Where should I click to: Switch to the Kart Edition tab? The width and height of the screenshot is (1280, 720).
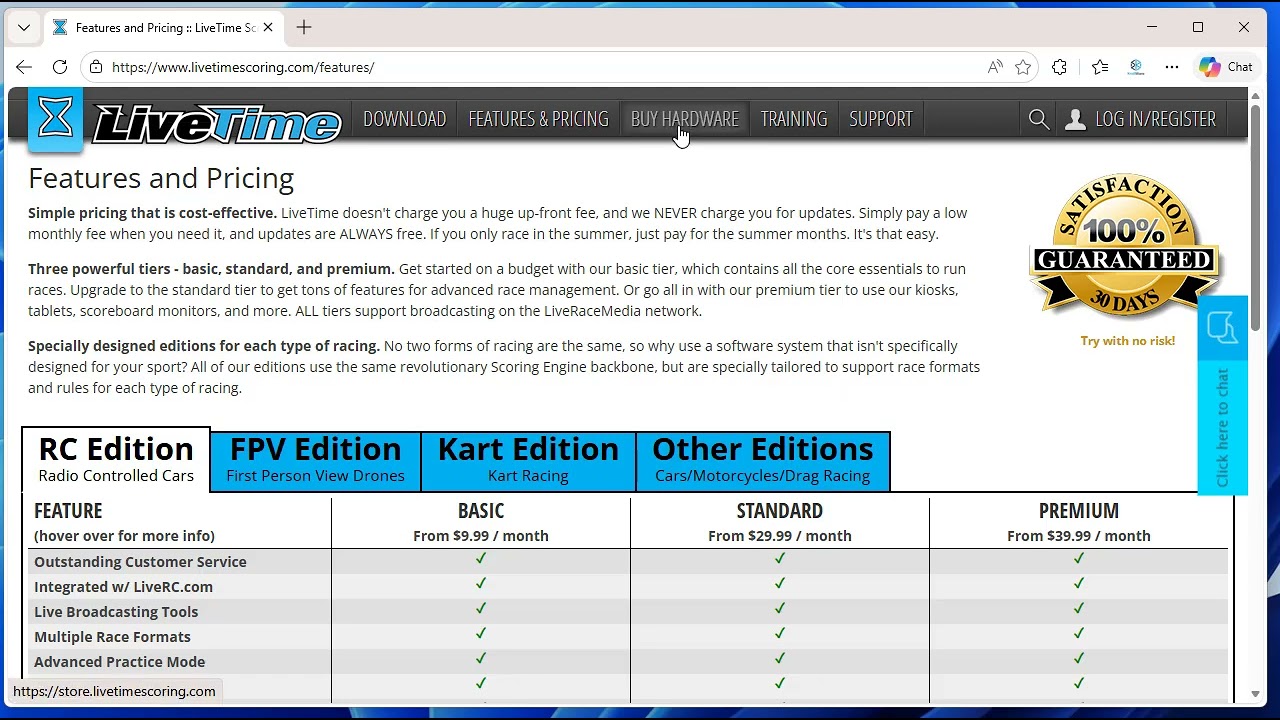(528, 460)
